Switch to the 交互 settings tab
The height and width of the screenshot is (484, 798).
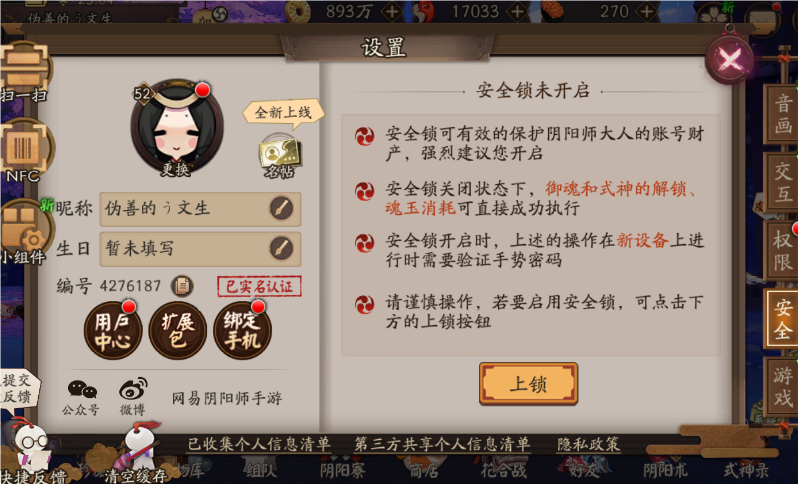(782, 182)
